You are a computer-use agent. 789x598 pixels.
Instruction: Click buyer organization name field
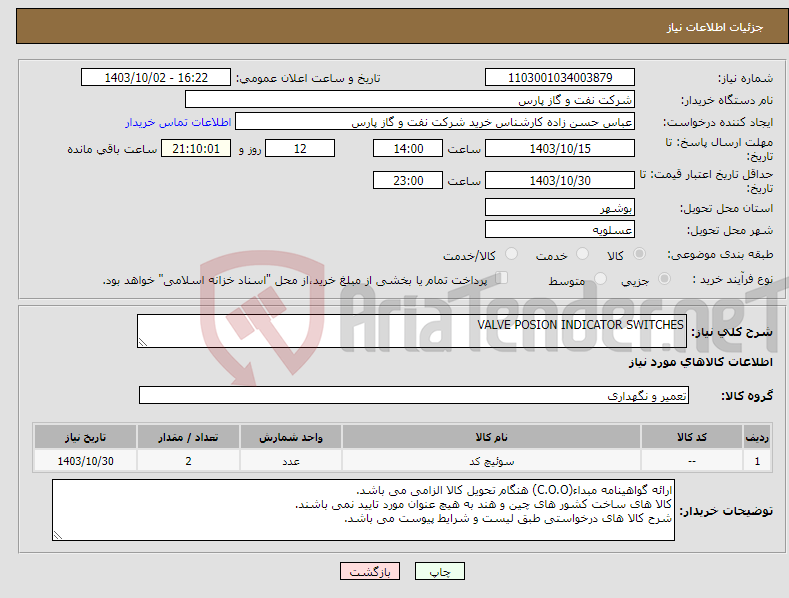[410, 100]
